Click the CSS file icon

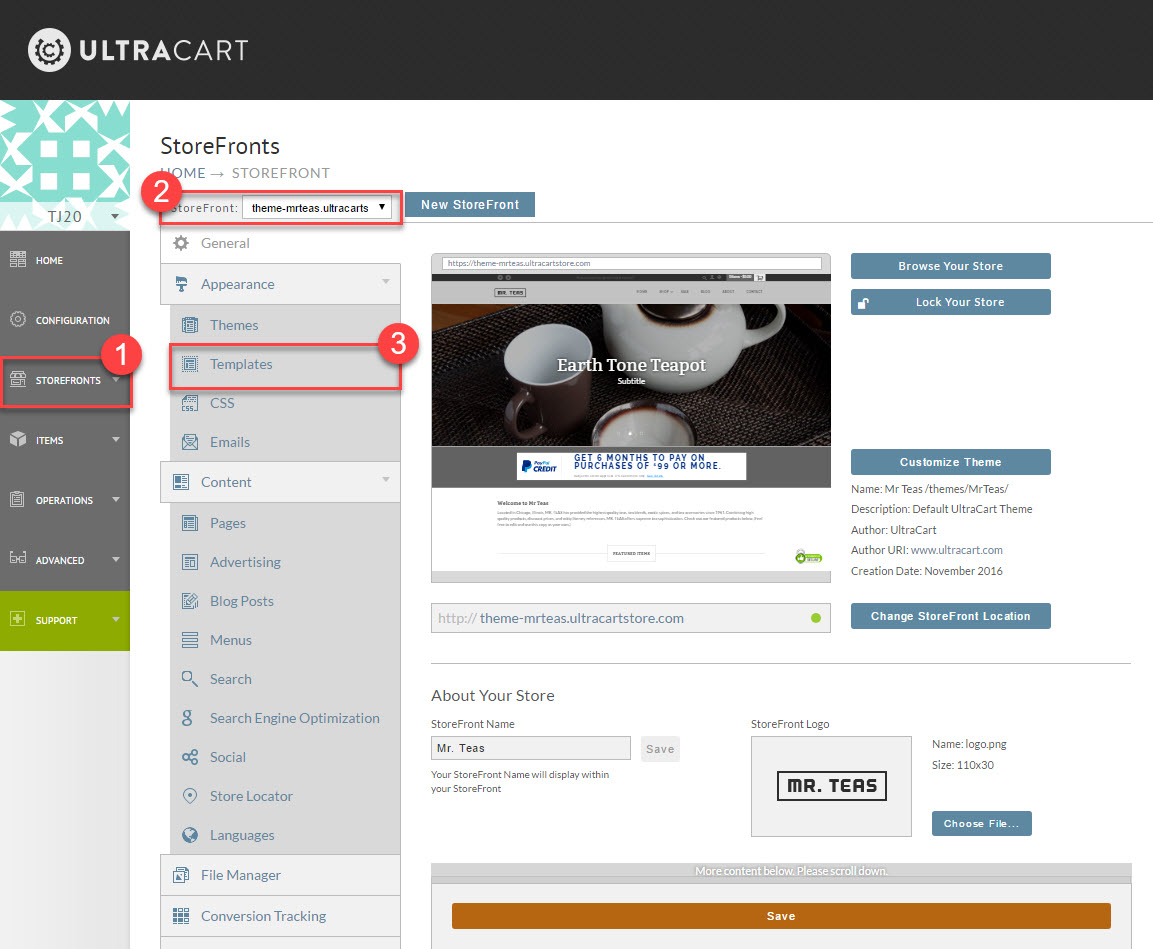click(x=190, y=403)
